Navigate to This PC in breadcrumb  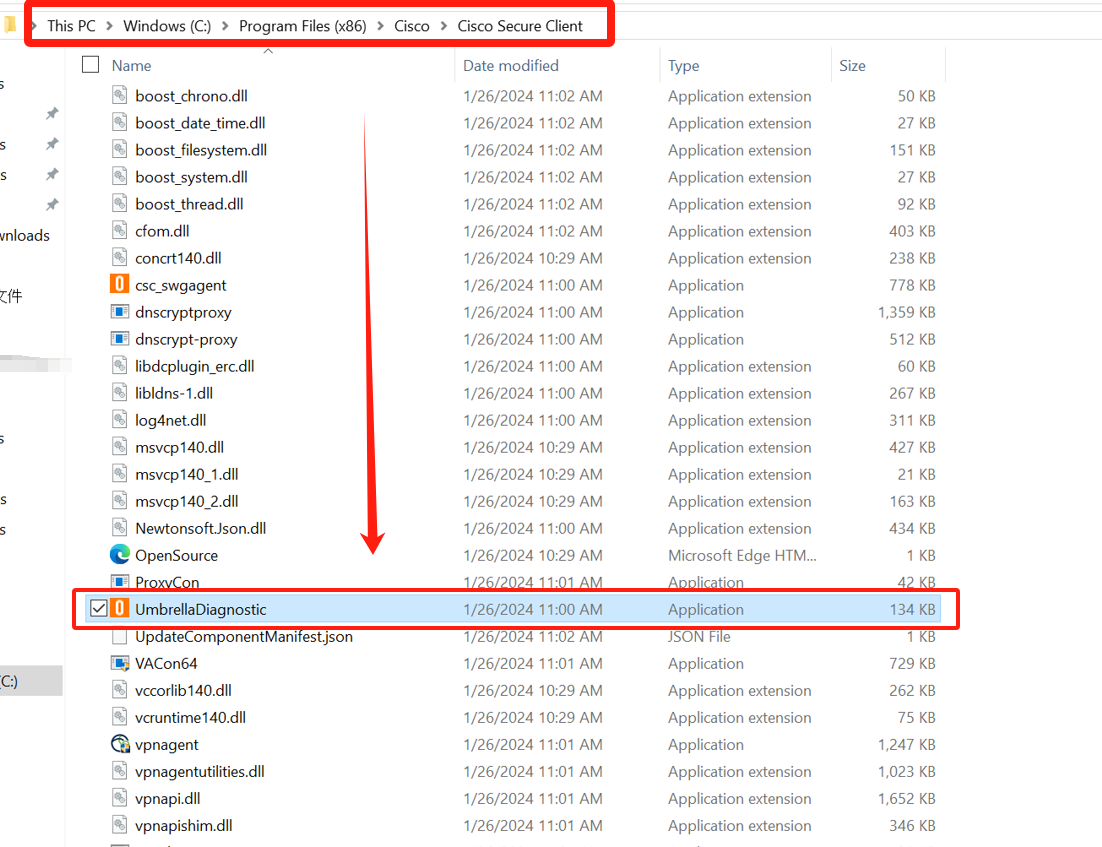71,26
